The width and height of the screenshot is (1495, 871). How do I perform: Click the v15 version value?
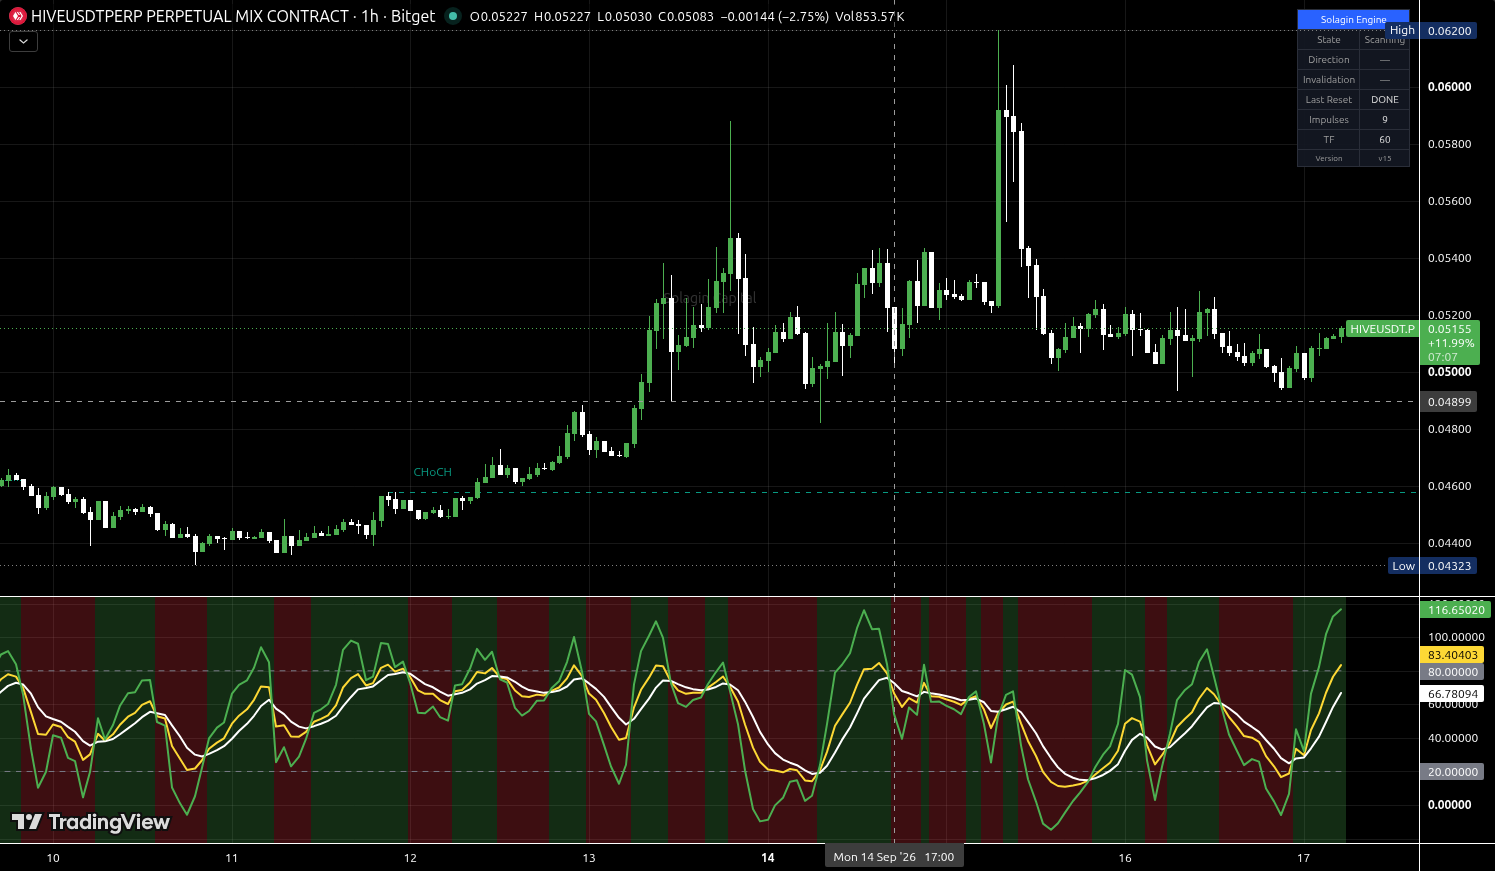click(1385, 158)
